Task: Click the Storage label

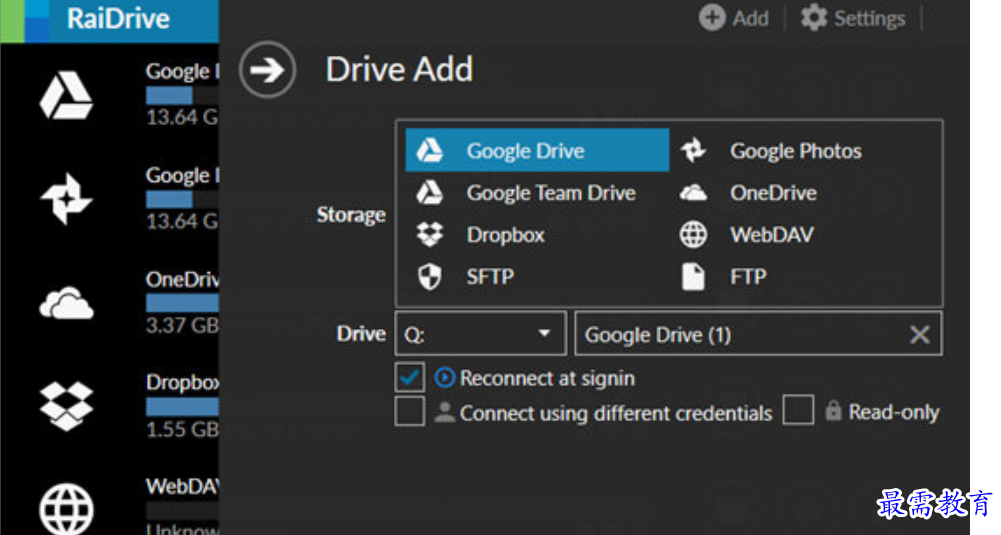Action: pyautogui.click(x=351, y=215)
